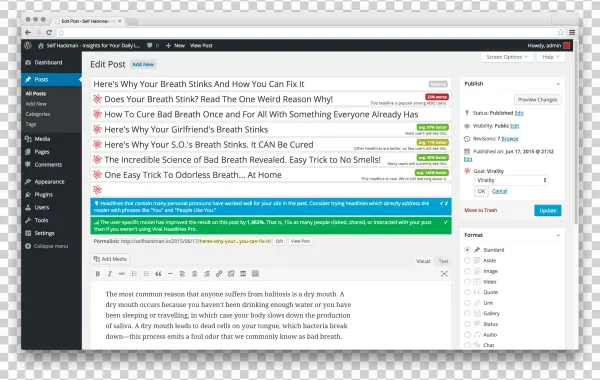Image resolution: width=600 pixels, height=380 pixels.
Task: Expand Screen Options
Action: [x=507, y=57]
